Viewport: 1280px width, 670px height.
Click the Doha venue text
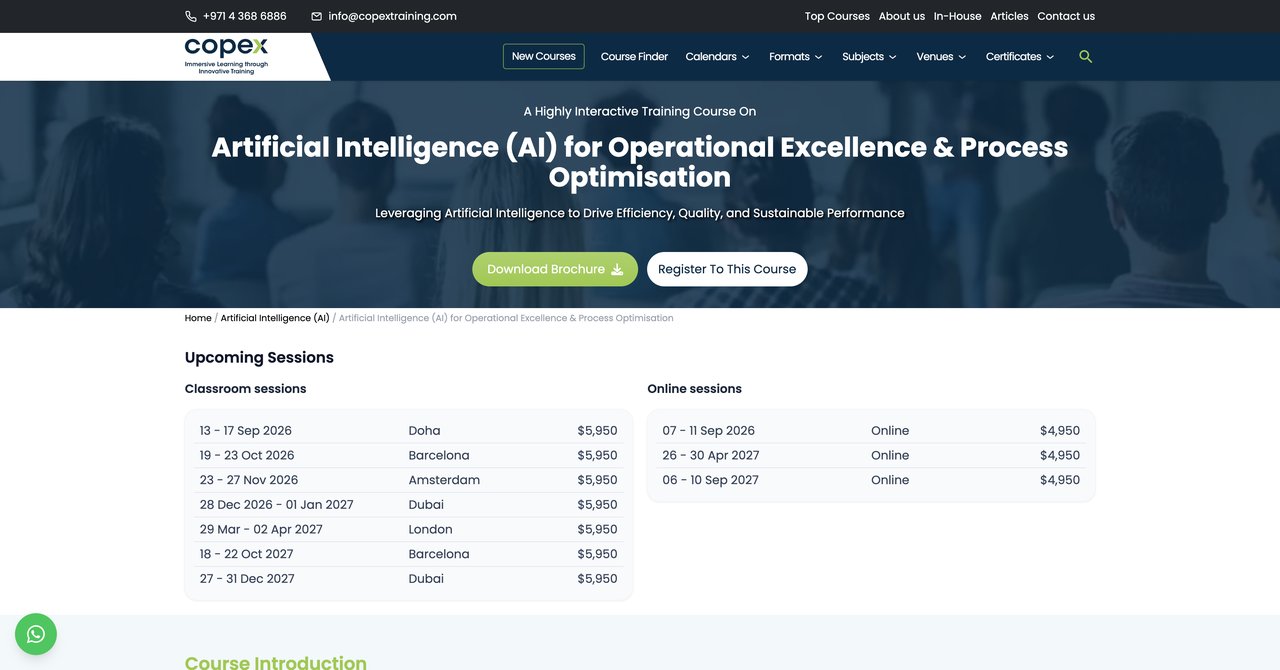(424, 431)
